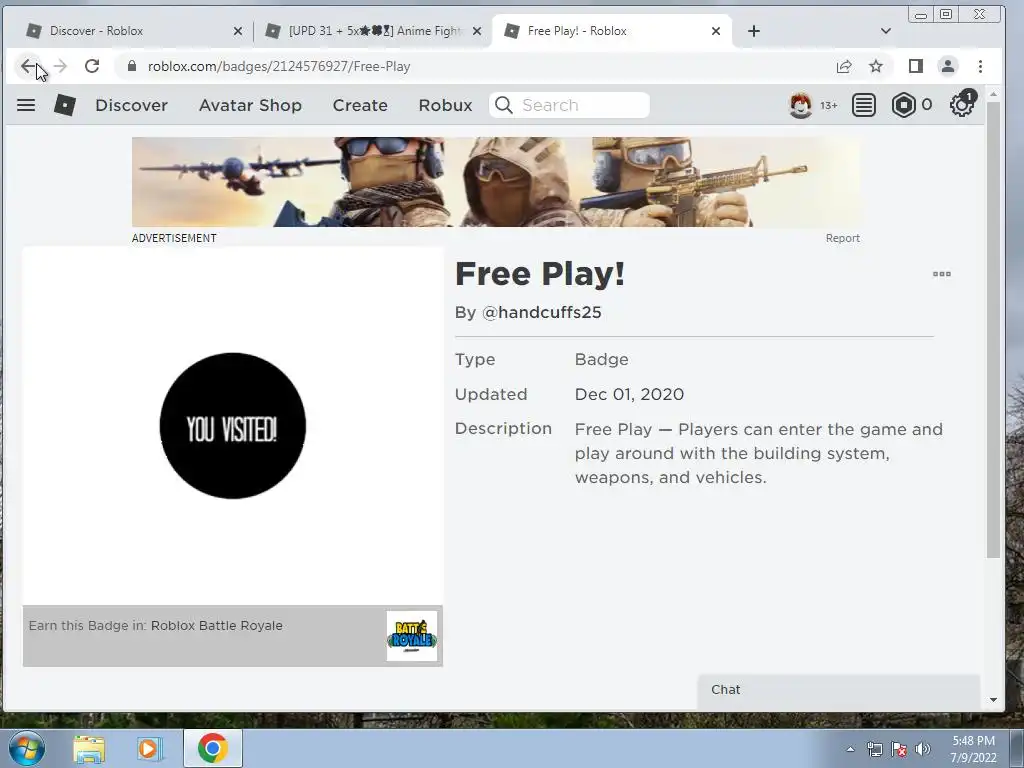Click the Updated date Dec 01, 2020
This screenshot has height=768, width=1024.
629,394
